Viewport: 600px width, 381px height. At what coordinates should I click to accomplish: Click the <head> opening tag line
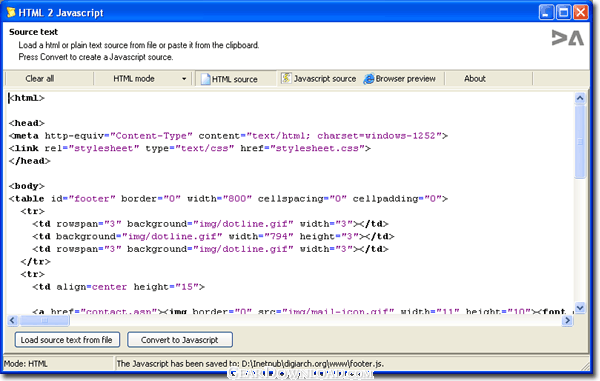click(27, 123)
